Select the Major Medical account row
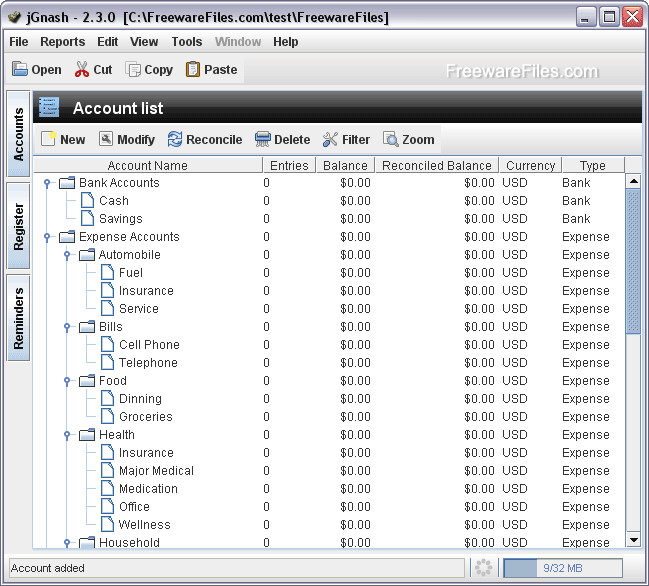This screenshot has height=586, width=649. (329, 471)
